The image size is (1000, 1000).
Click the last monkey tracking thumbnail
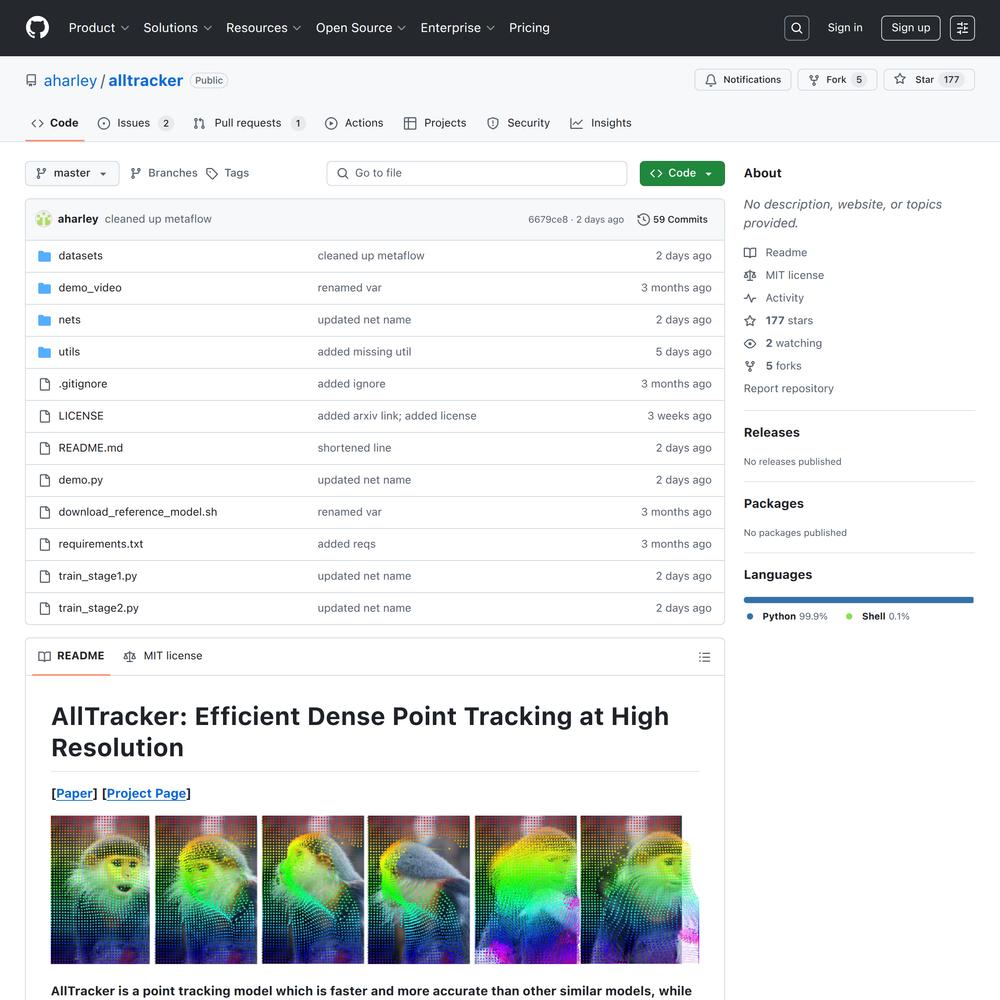(x=640, y=890)
